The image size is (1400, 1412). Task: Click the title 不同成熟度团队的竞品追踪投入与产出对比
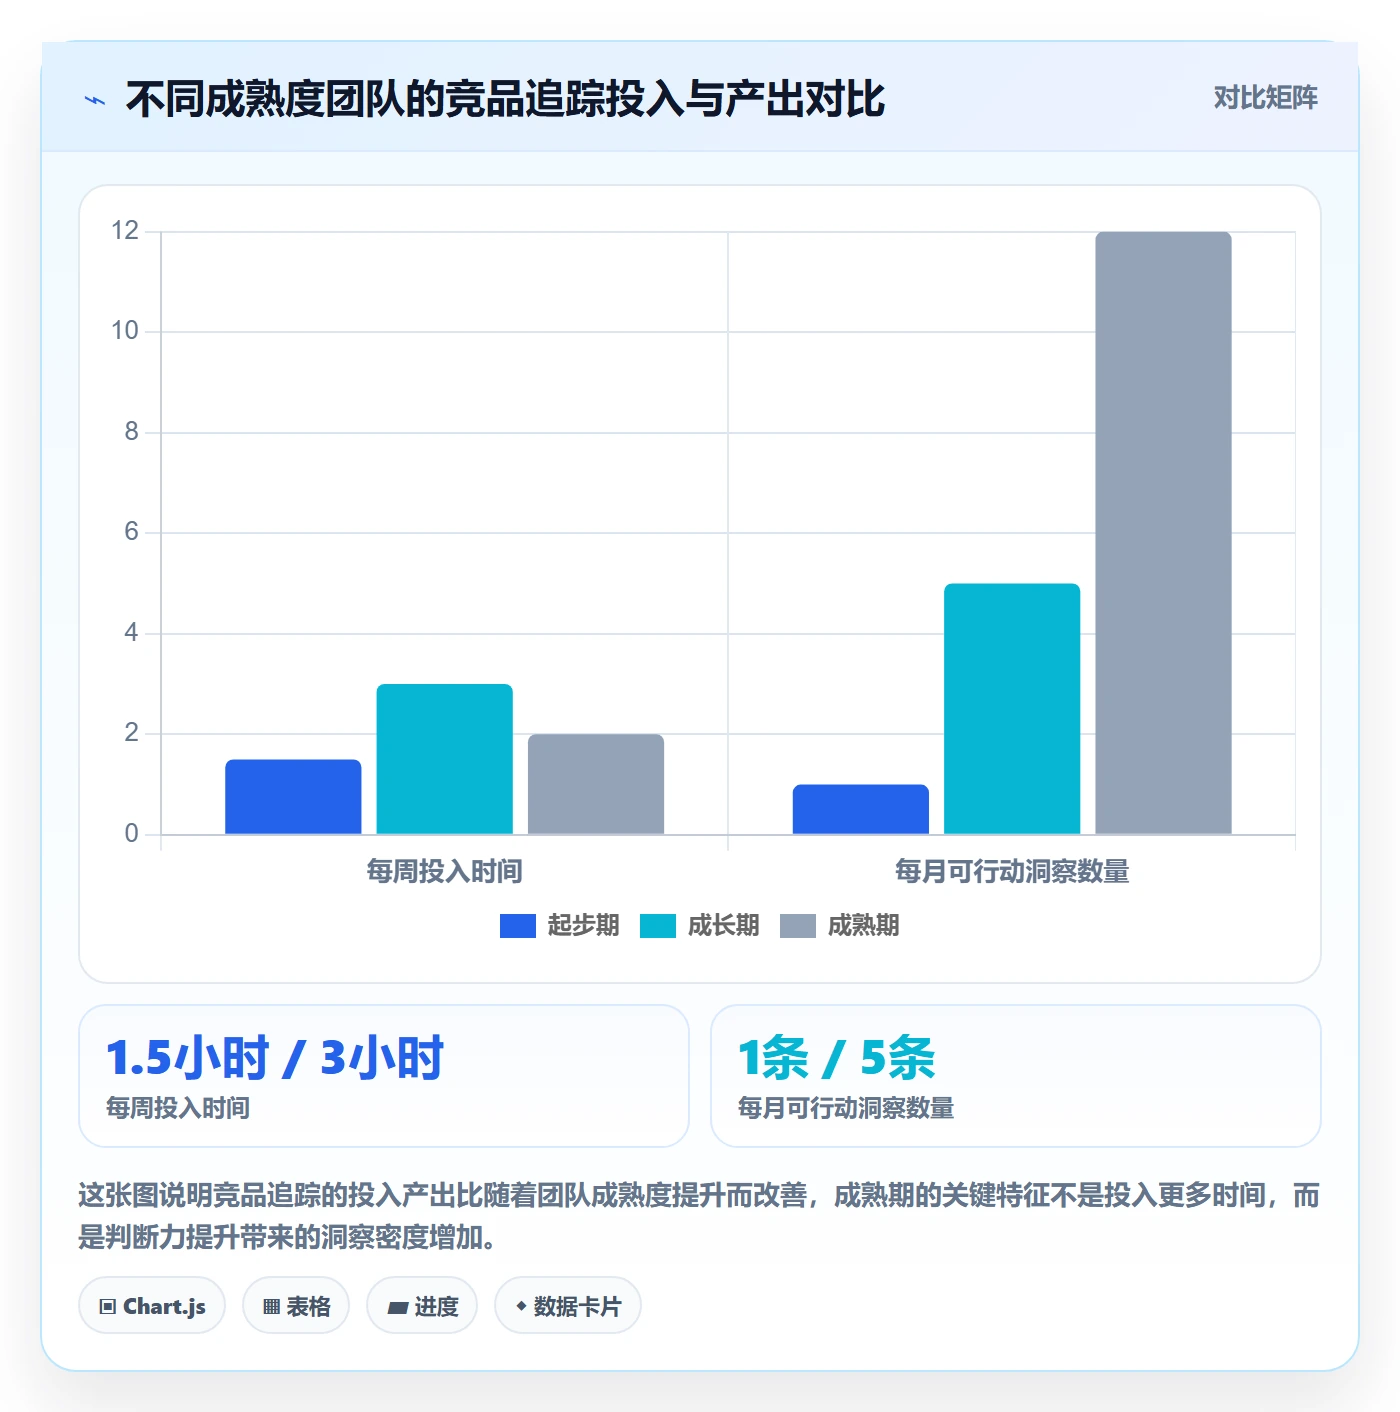coord(505,100)
